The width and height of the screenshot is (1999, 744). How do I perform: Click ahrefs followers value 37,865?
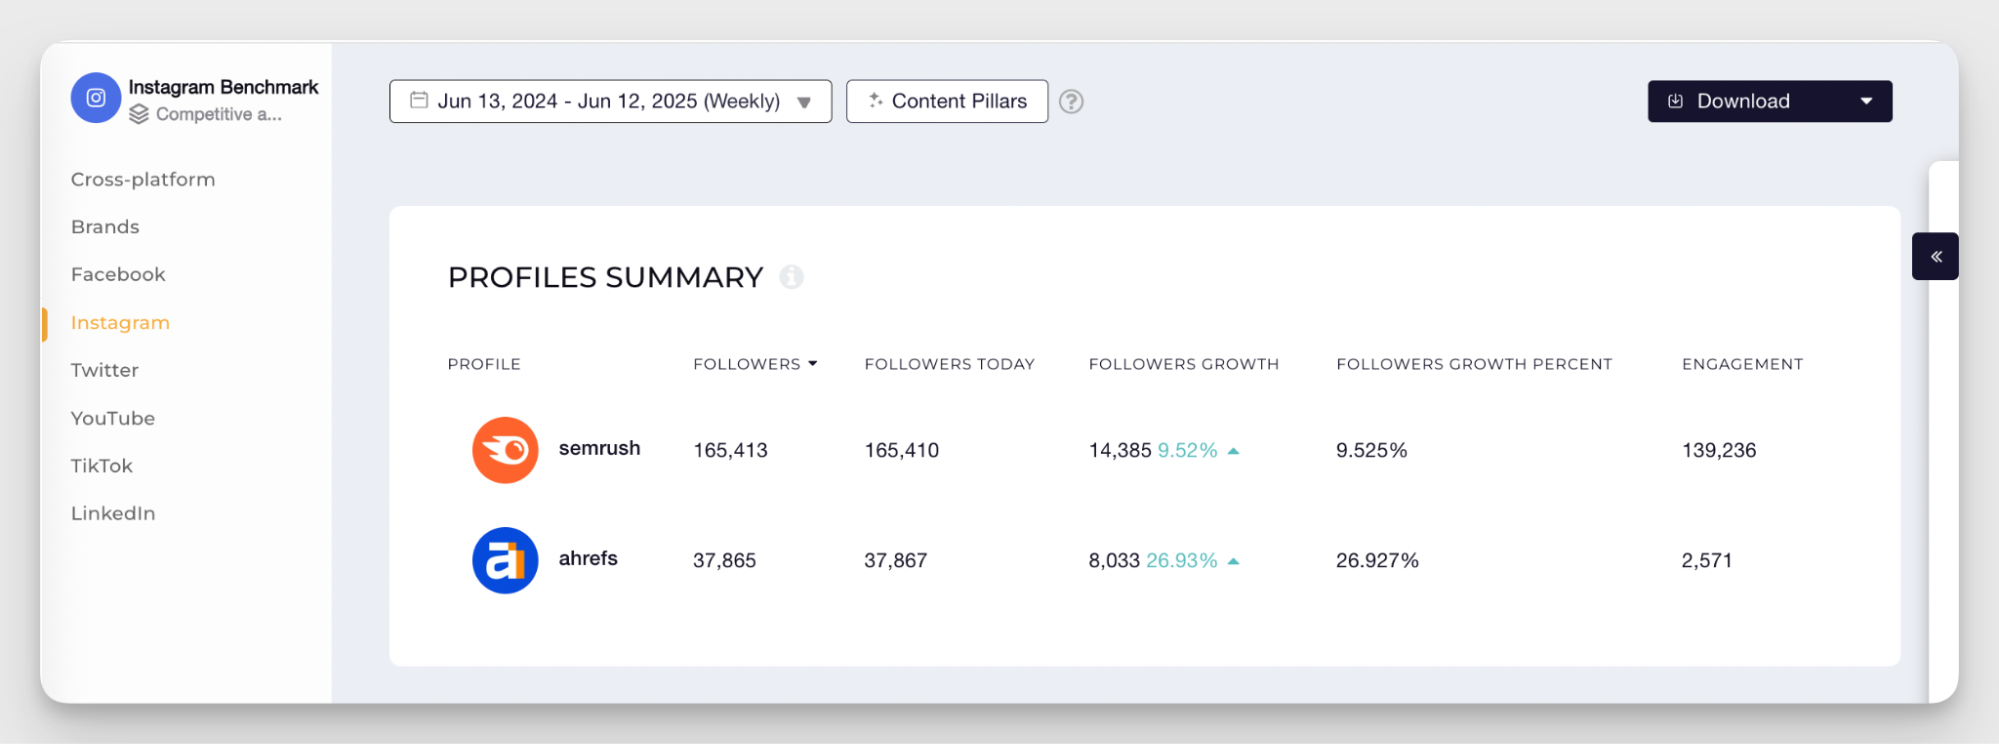(725, 560)
